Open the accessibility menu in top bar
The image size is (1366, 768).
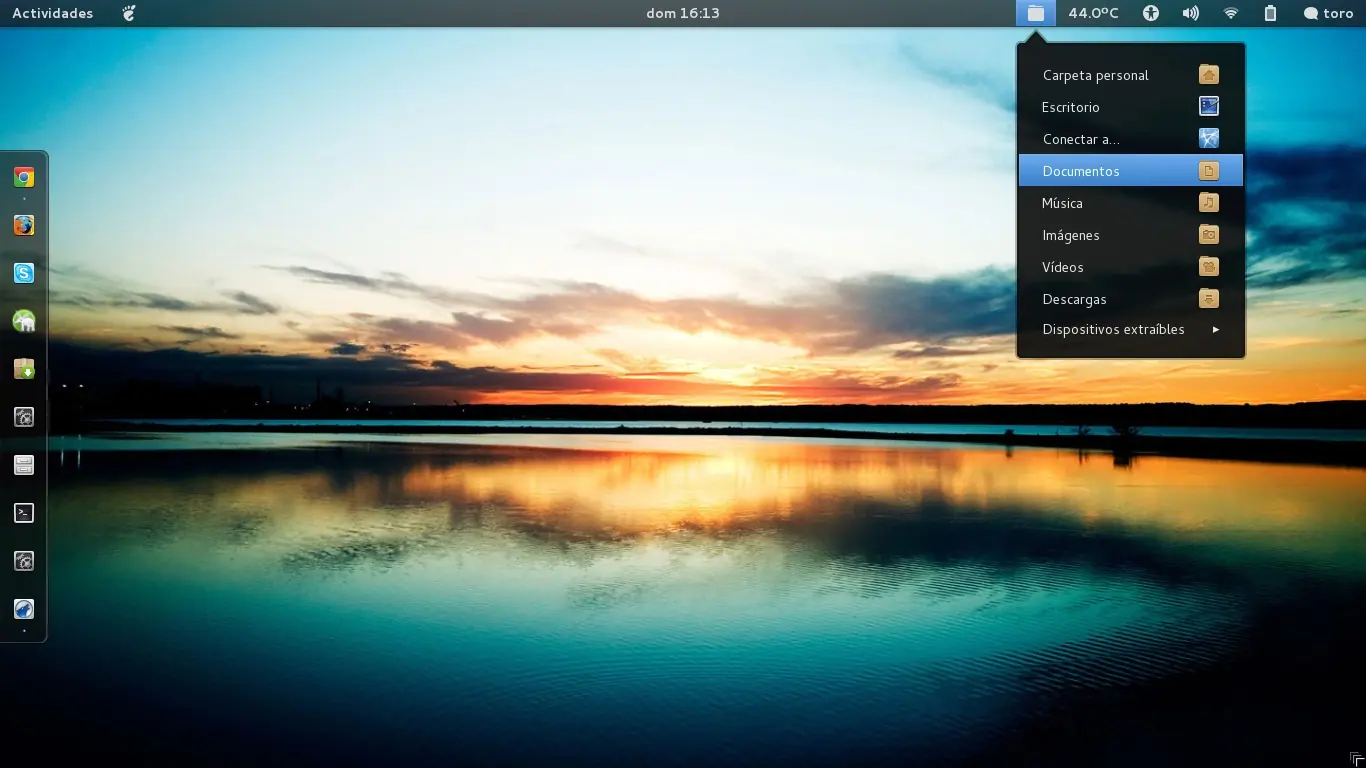(1151, 13)
